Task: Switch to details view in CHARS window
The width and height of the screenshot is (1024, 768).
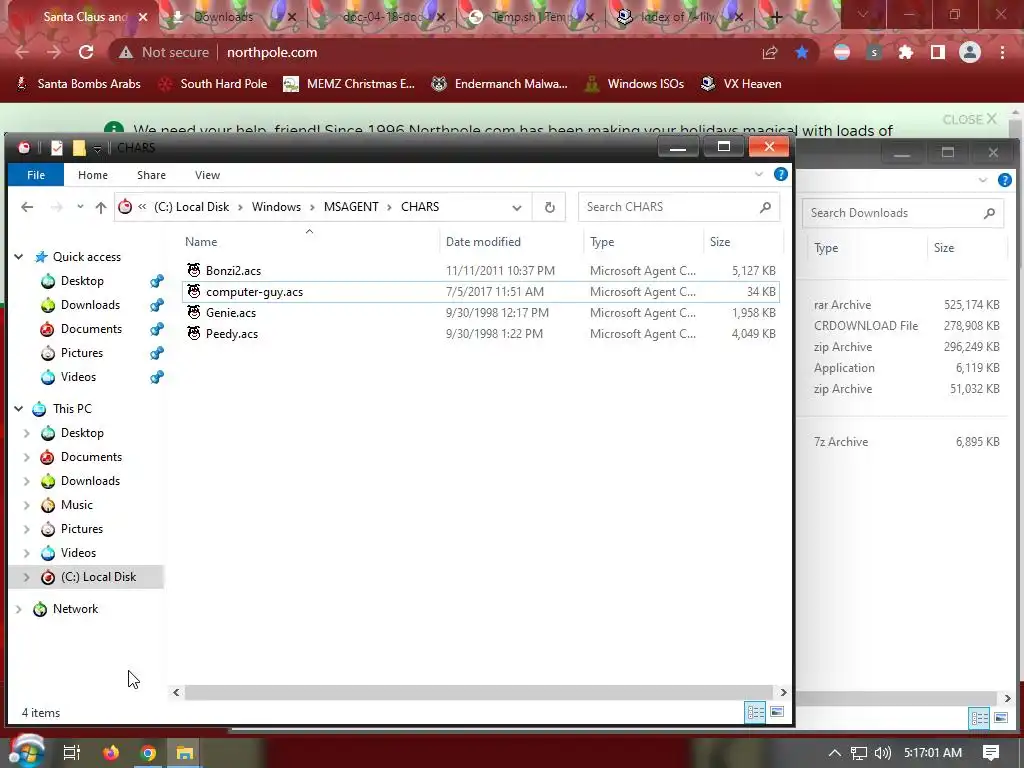Action: coord(755,712)
